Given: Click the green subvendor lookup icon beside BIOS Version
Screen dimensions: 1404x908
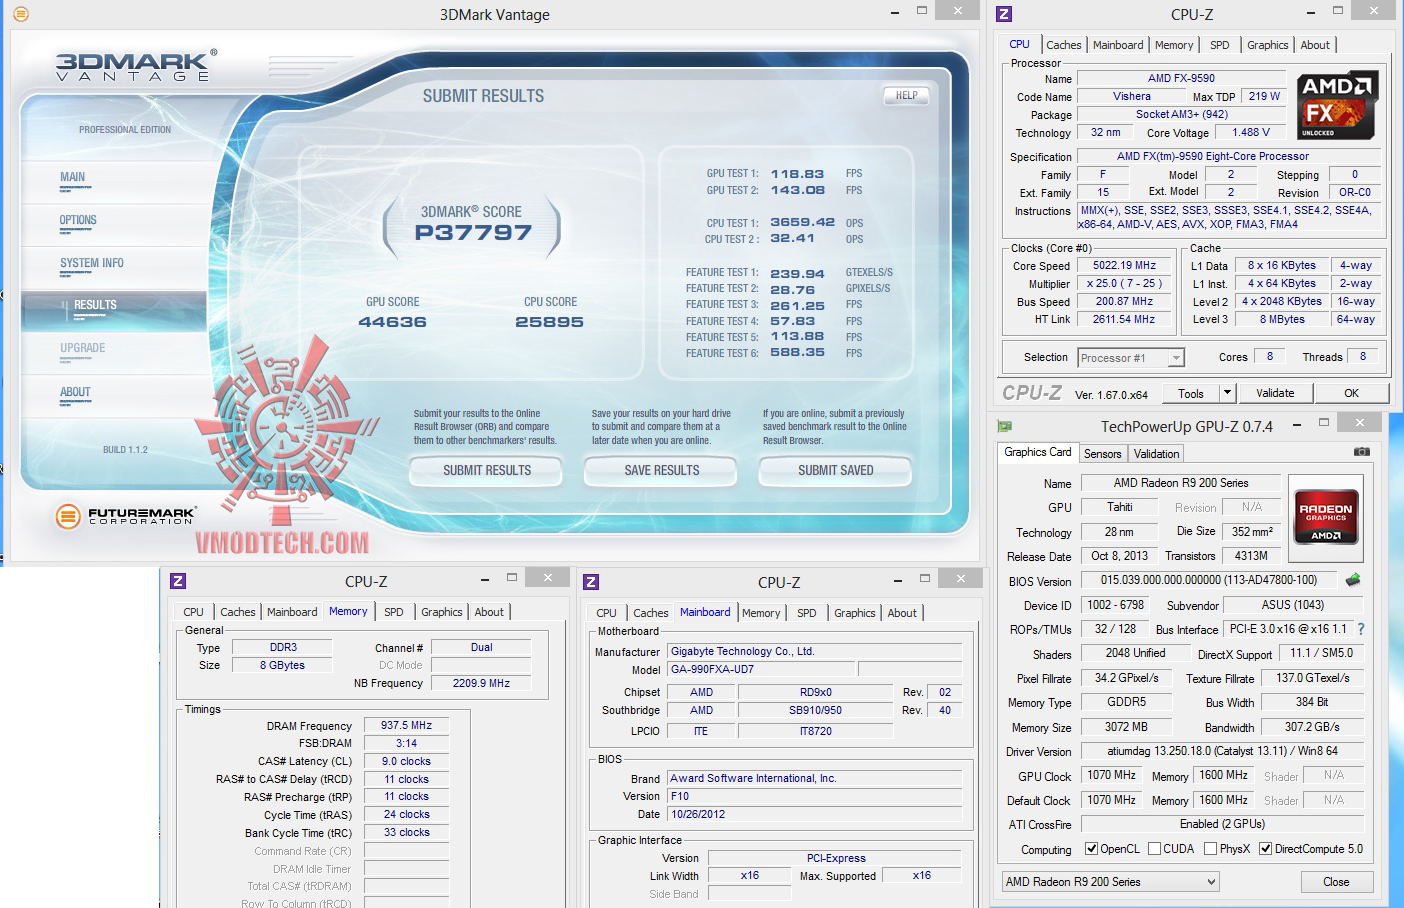Looking at the screenshot, I should click(1353, 580).
